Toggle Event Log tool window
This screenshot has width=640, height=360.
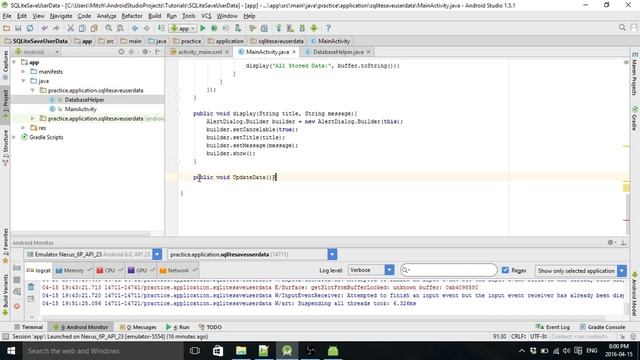tap(553, 327)
